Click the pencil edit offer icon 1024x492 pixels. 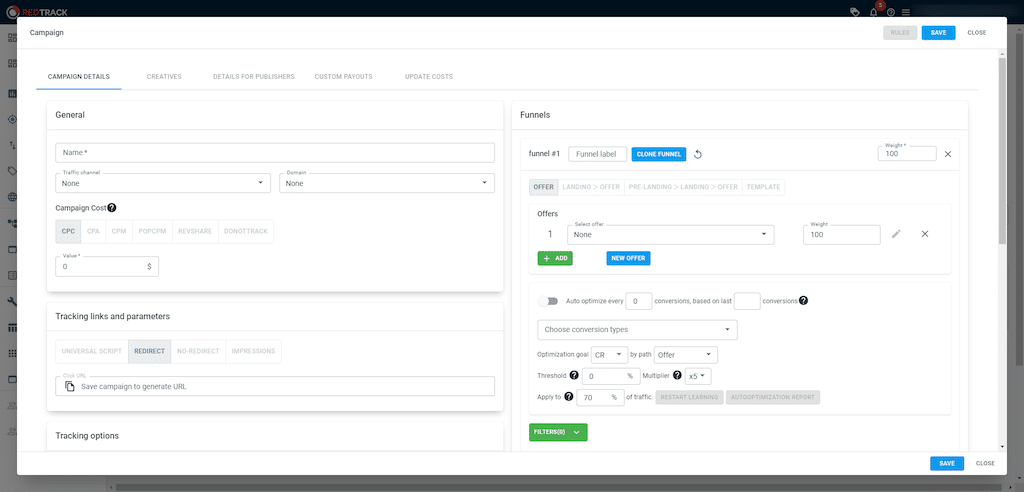[x=896, y=234]
